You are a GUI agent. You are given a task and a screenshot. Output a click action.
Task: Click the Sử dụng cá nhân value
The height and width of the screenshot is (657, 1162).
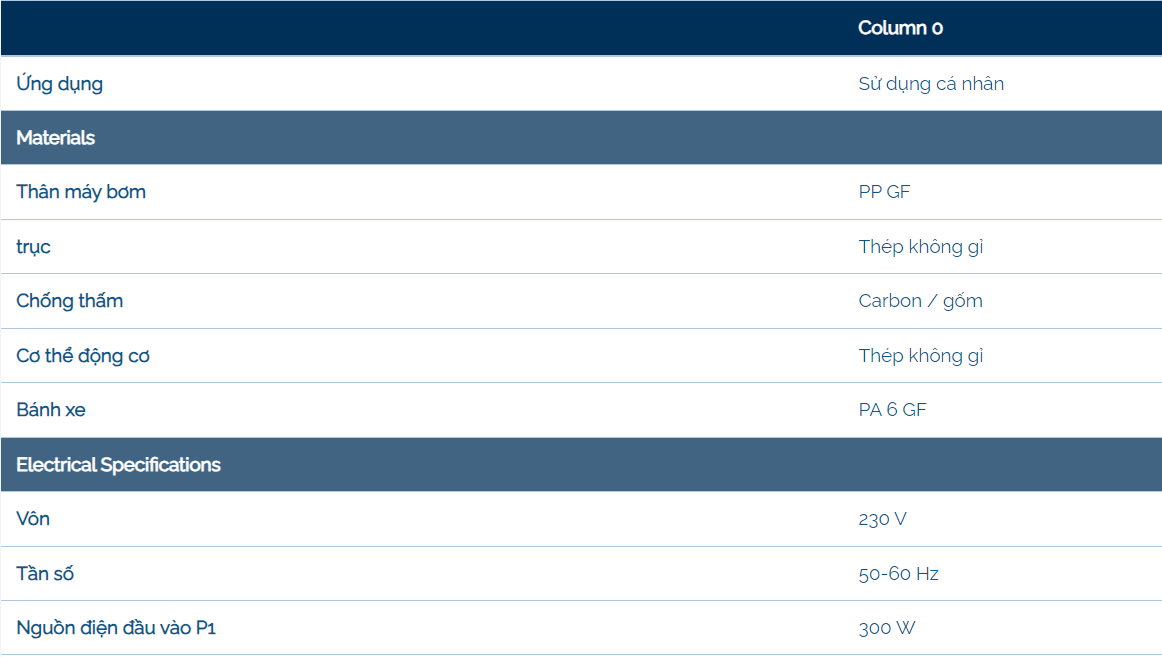[x=931, y=84]
